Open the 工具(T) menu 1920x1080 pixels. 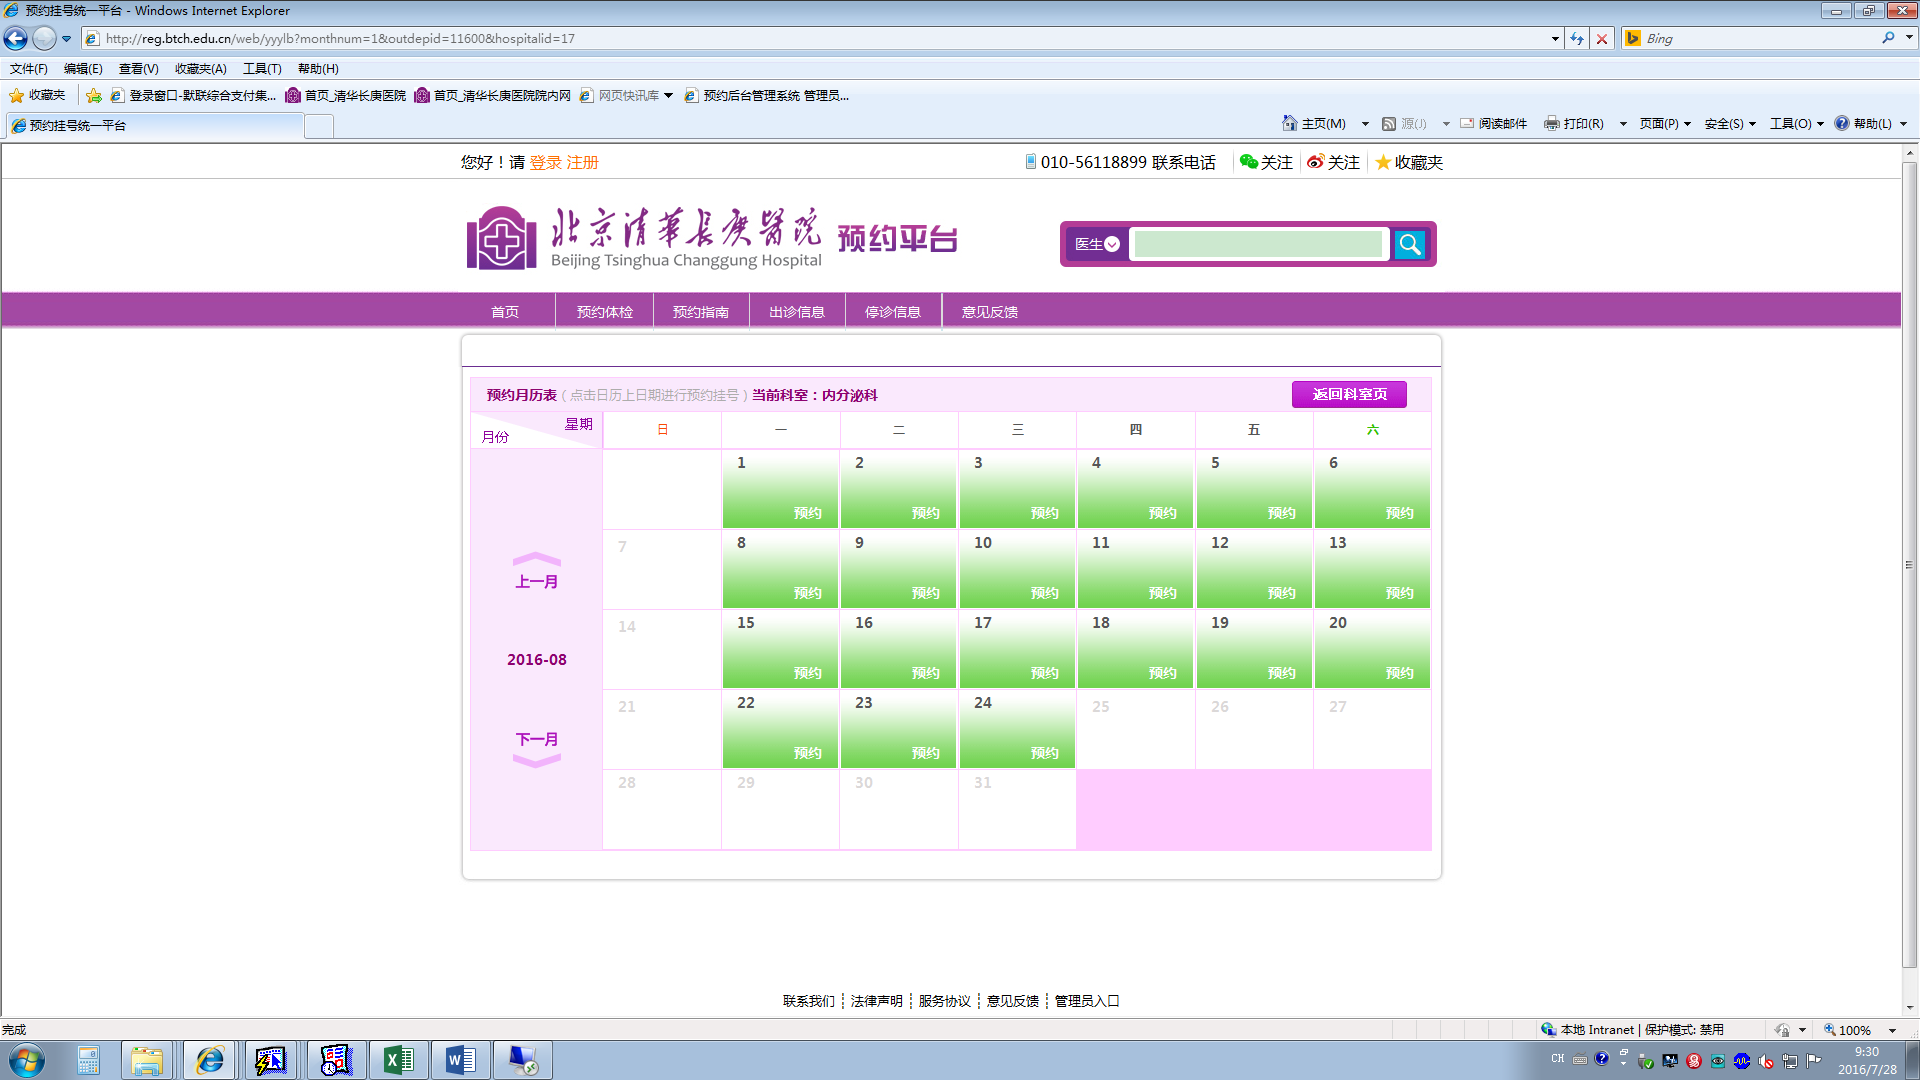click(261, 68)
